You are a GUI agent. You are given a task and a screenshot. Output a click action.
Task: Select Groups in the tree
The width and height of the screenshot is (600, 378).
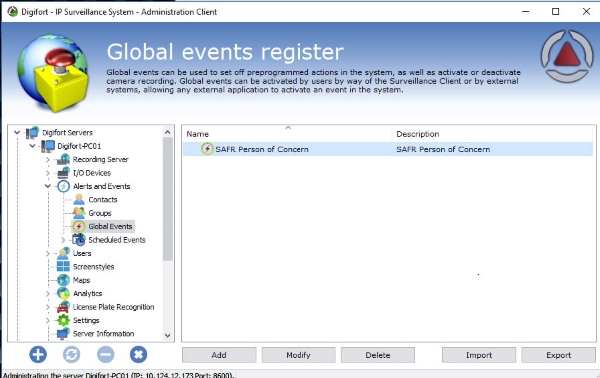coord(99,213)
